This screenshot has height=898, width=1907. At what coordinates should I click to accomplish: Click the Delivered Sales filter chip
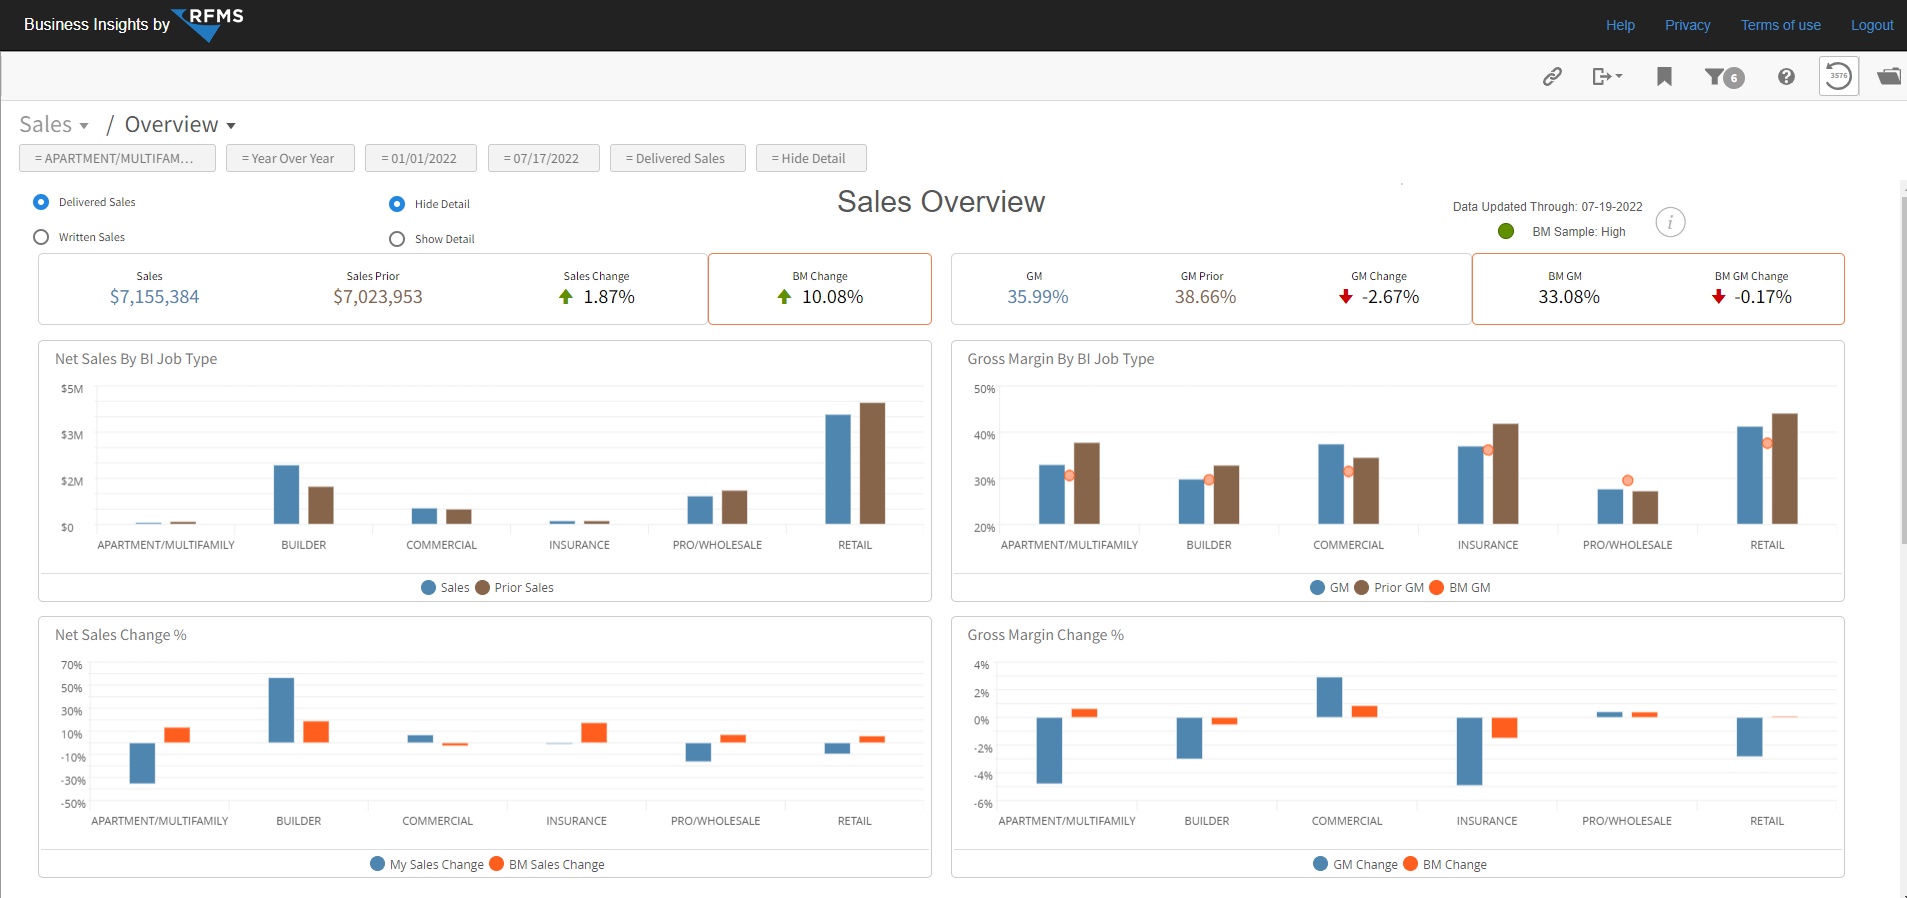(678, 158)
